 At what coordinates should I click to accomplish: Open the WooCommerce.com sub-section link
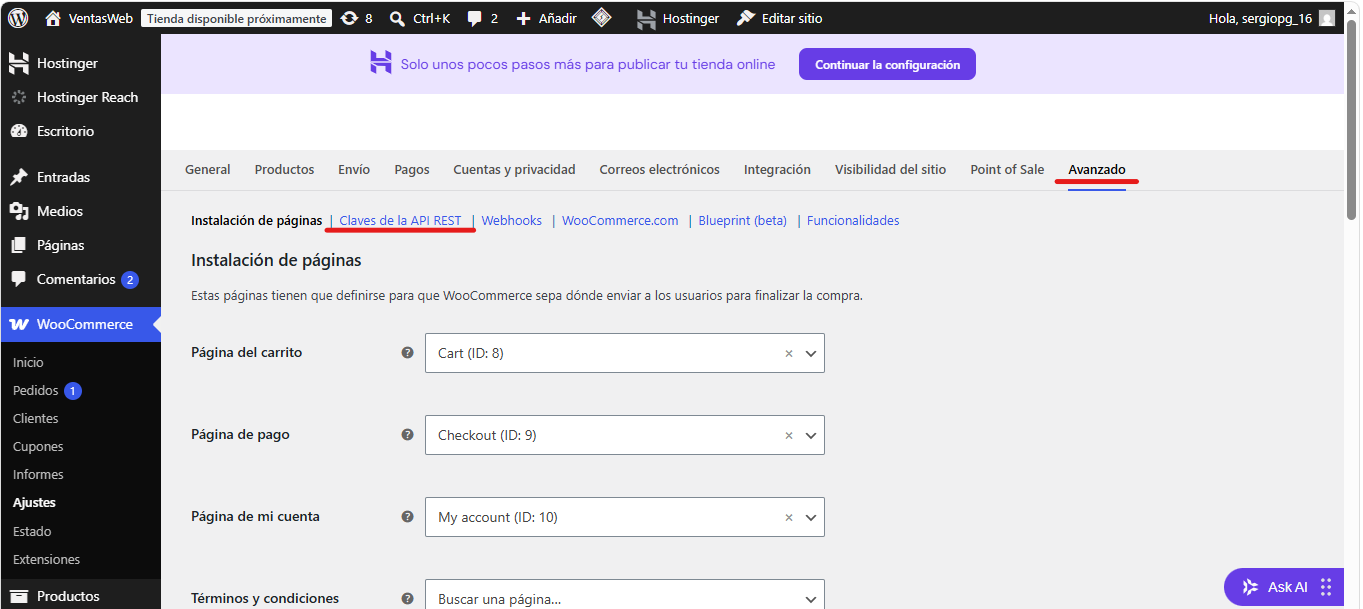(x=620, y=220)
